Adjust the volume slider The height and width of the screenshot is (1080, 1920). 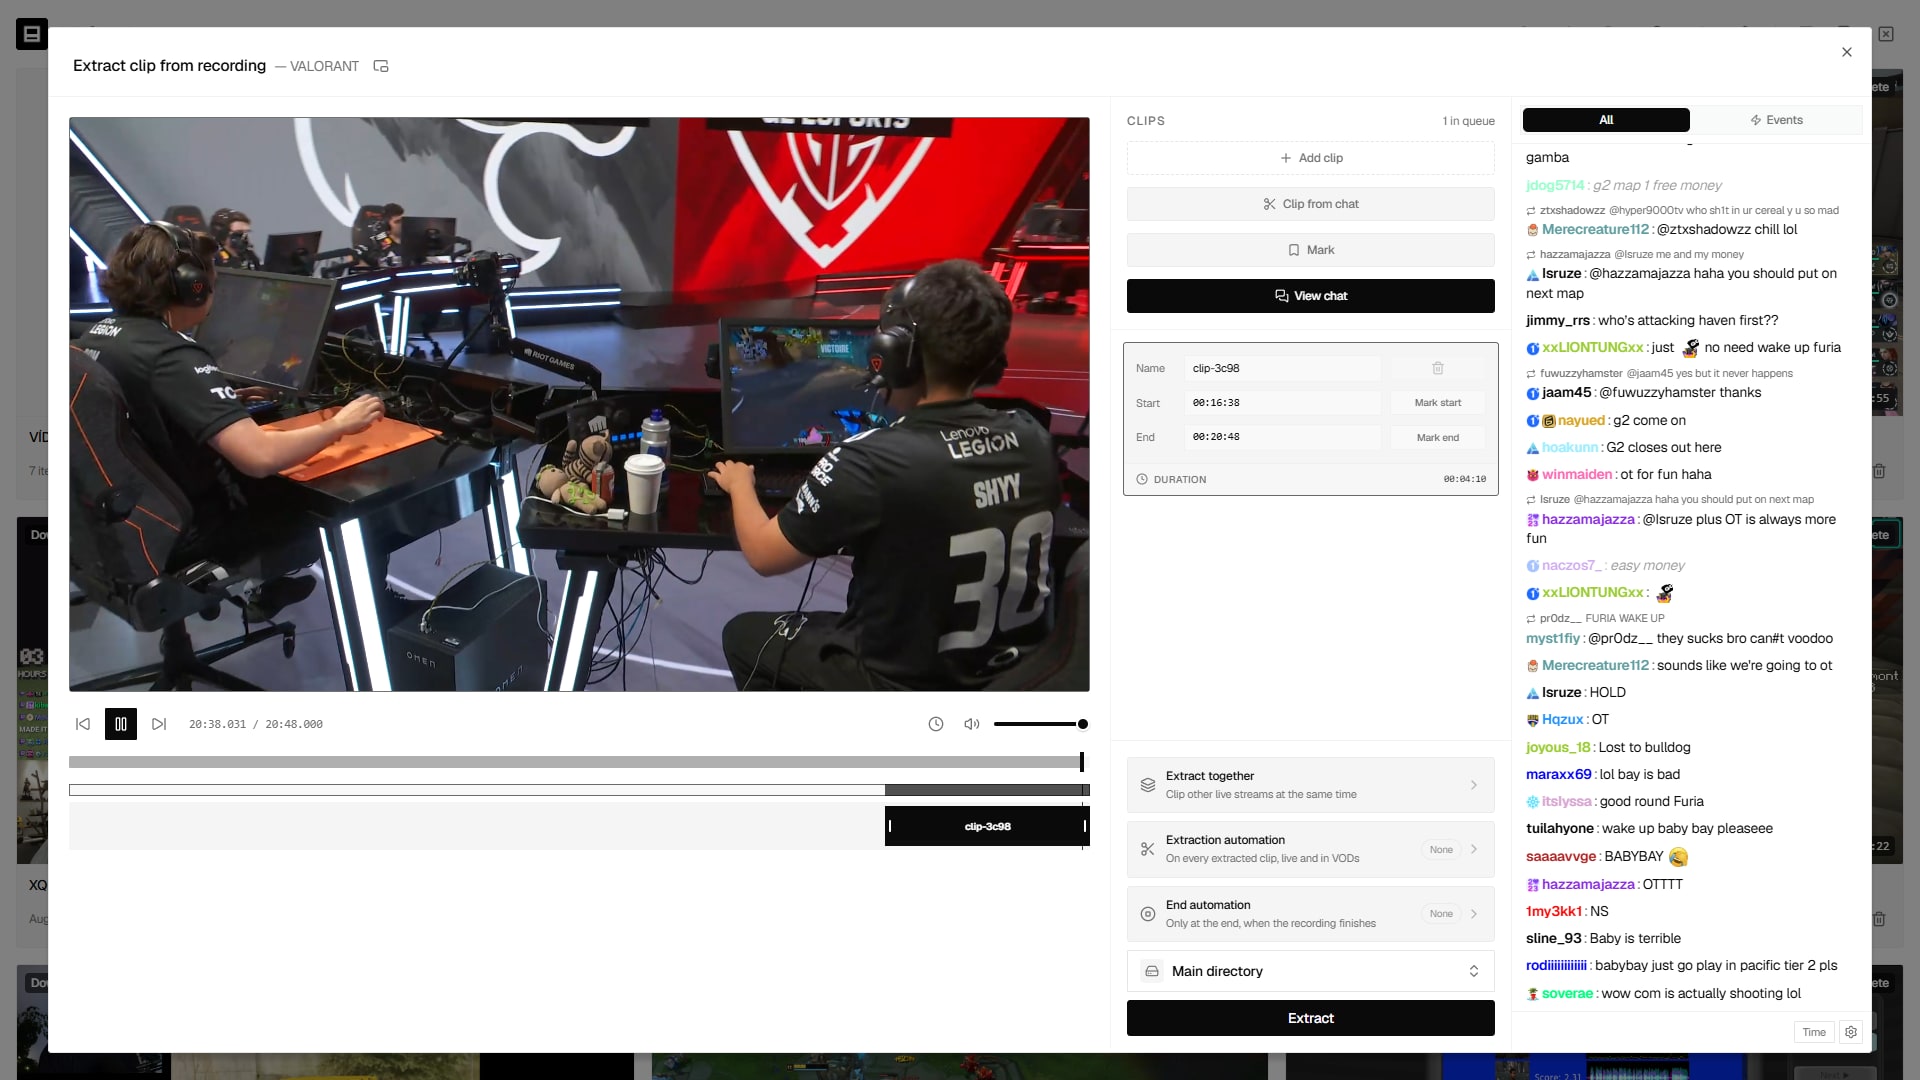(x=1040, y=724)
